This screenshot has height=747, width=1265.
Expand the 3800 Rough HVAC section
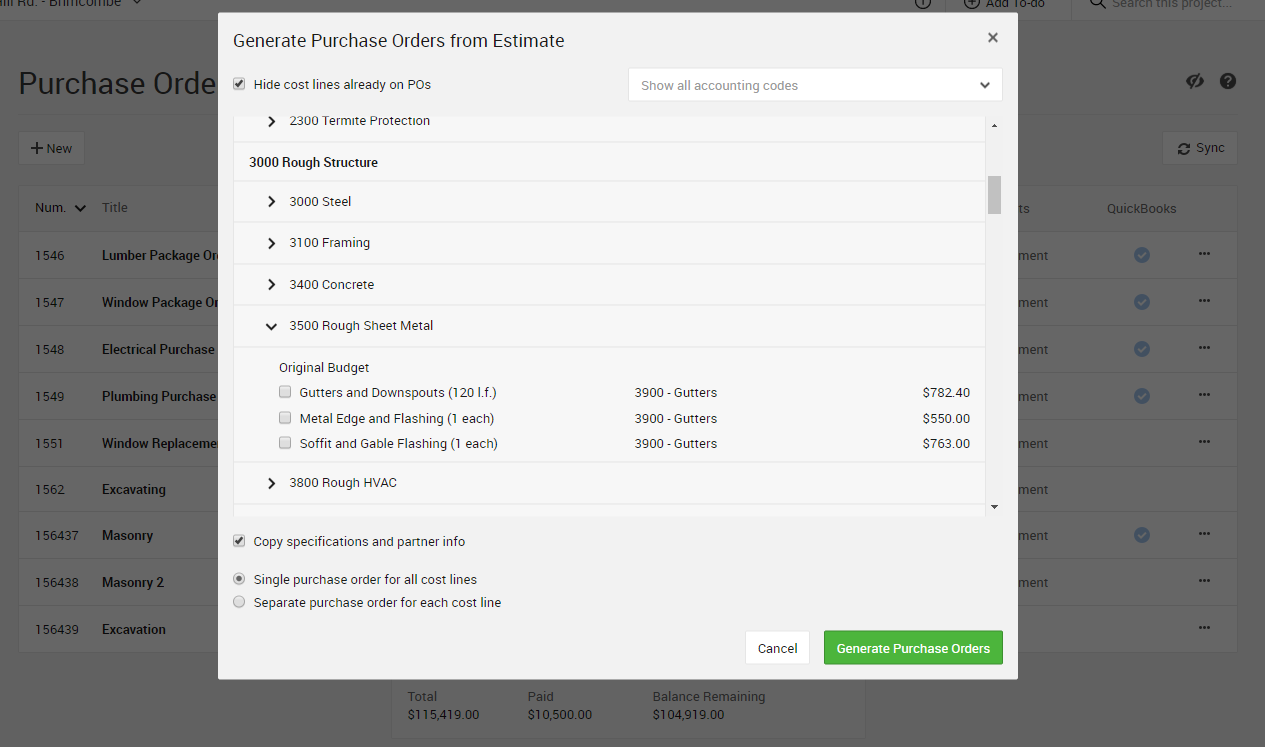coord(271,483)
